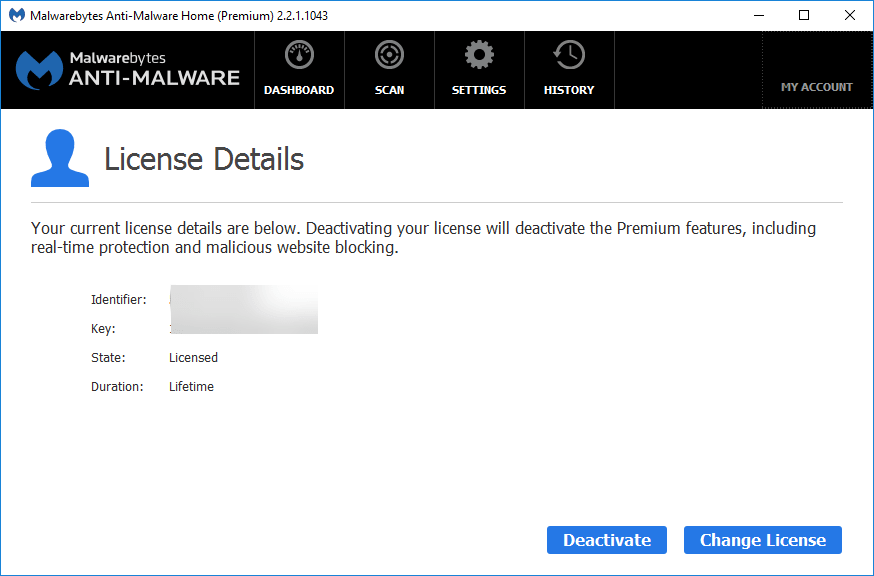874x576 pixels.
Task: Switch to the DASHBOARD label
Action: 299,90
